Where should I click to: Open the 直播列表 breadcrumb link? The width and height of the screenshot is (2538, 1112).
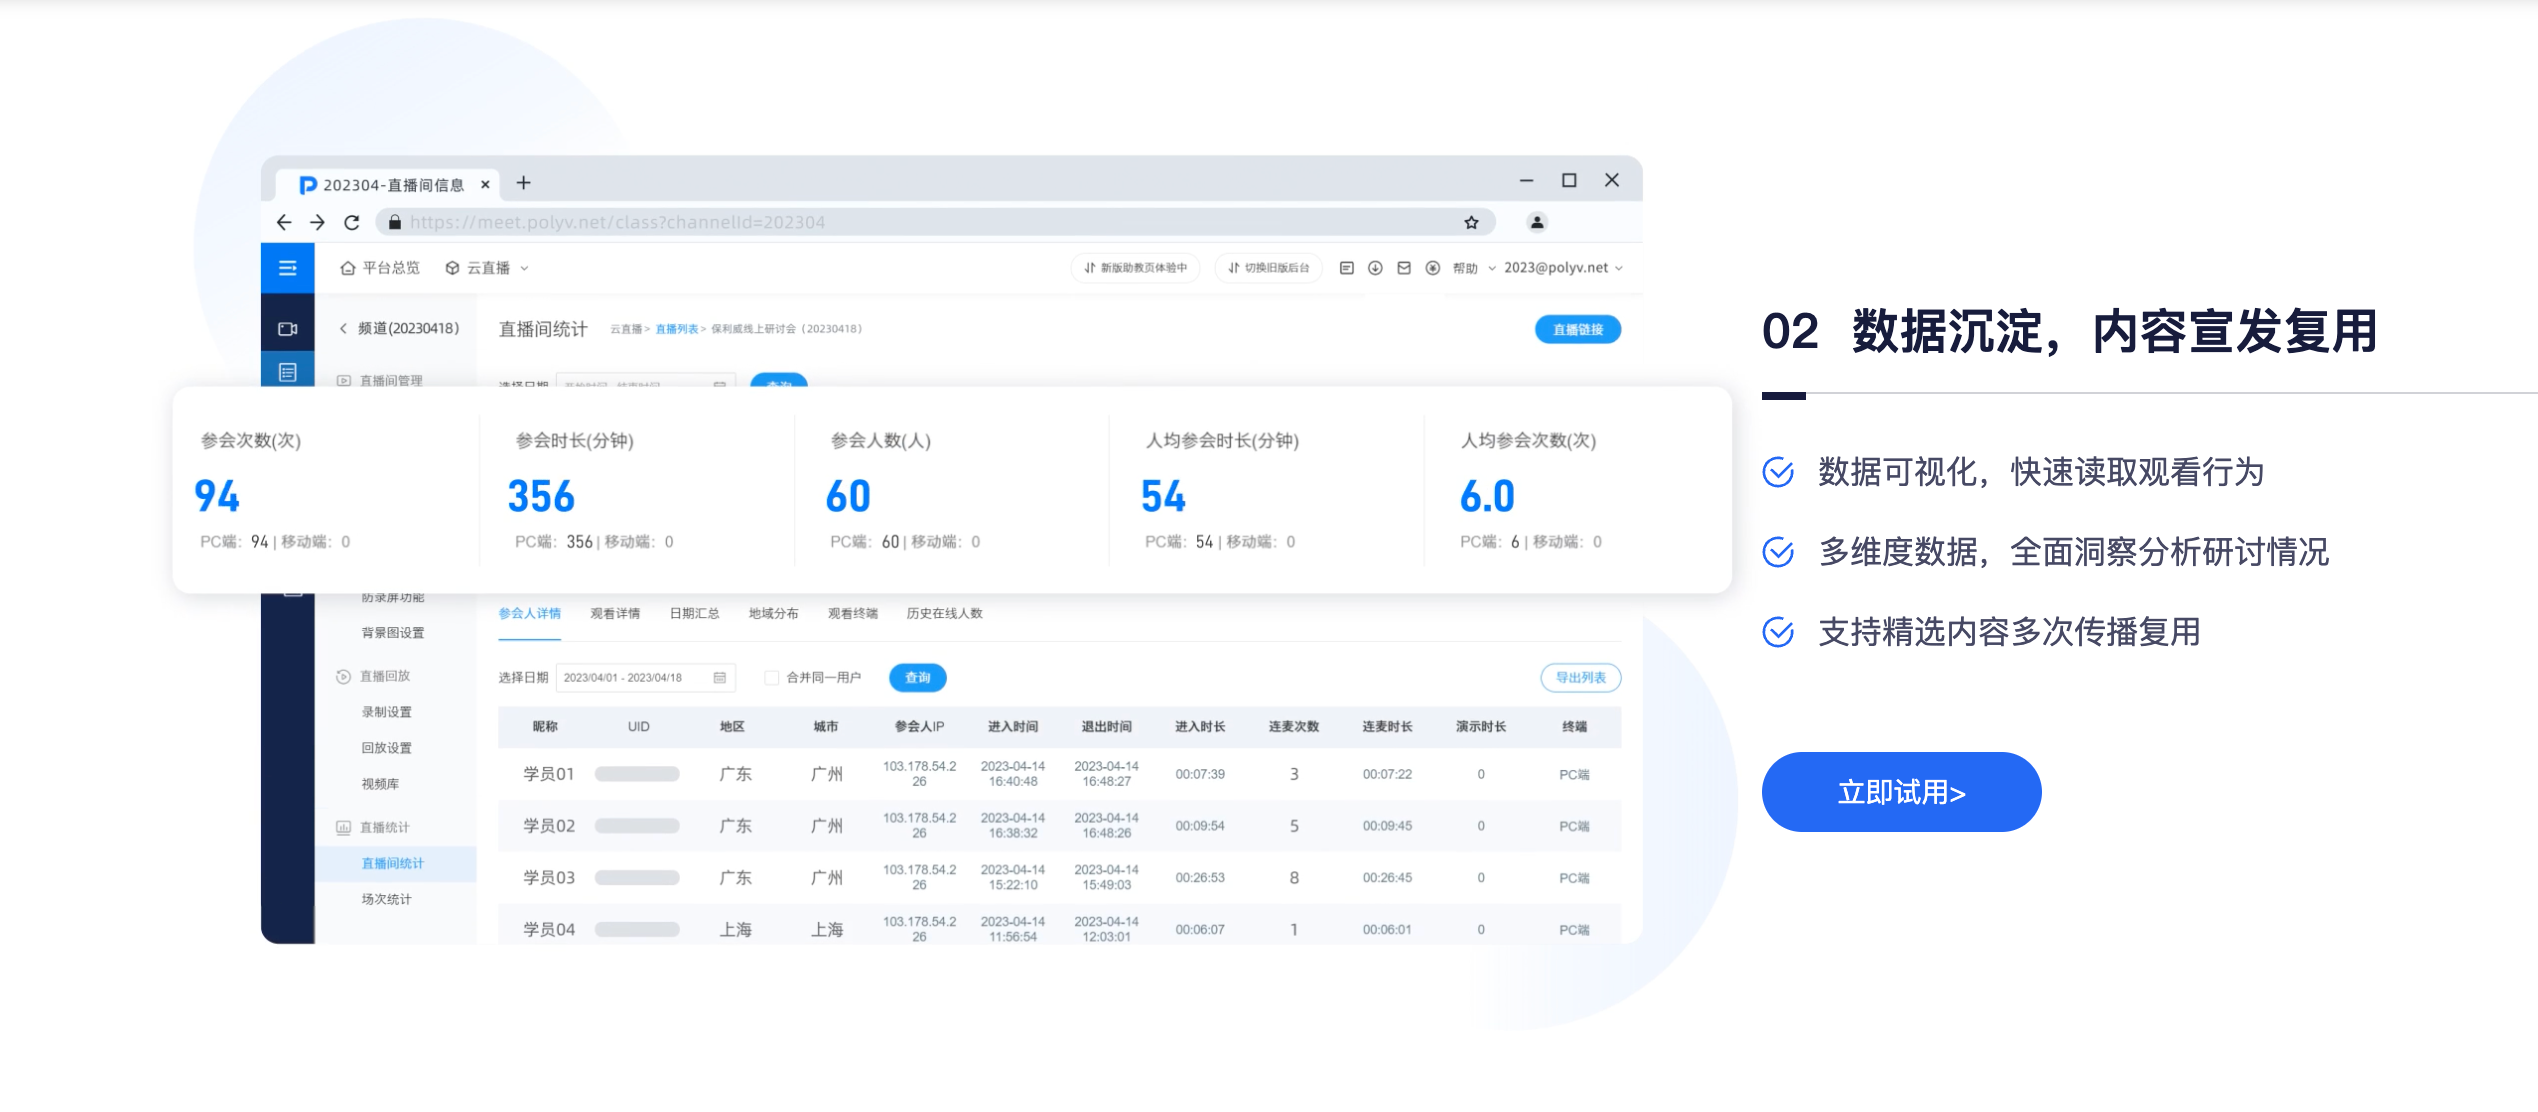[x=677, y=329]
